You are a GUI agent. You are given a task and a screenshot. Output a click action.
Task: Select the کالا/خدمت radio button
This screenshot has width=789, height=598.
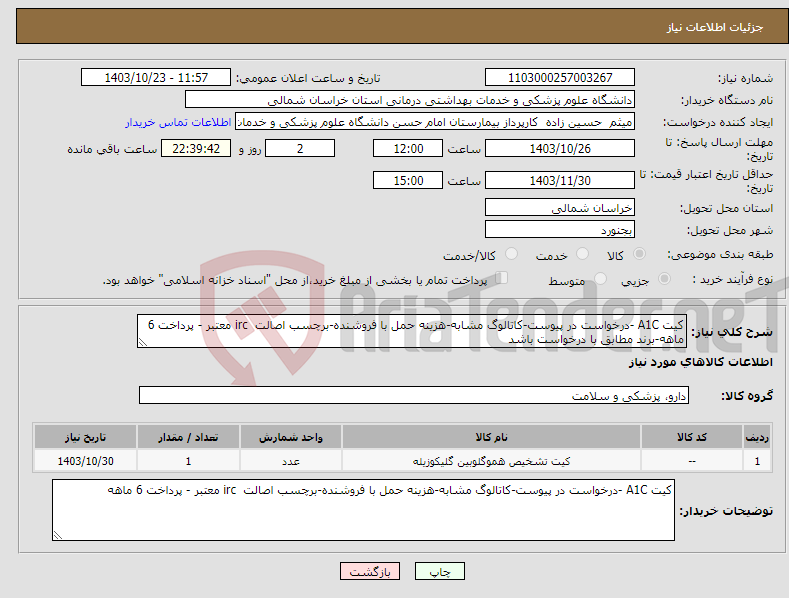(x=511, y=254)
